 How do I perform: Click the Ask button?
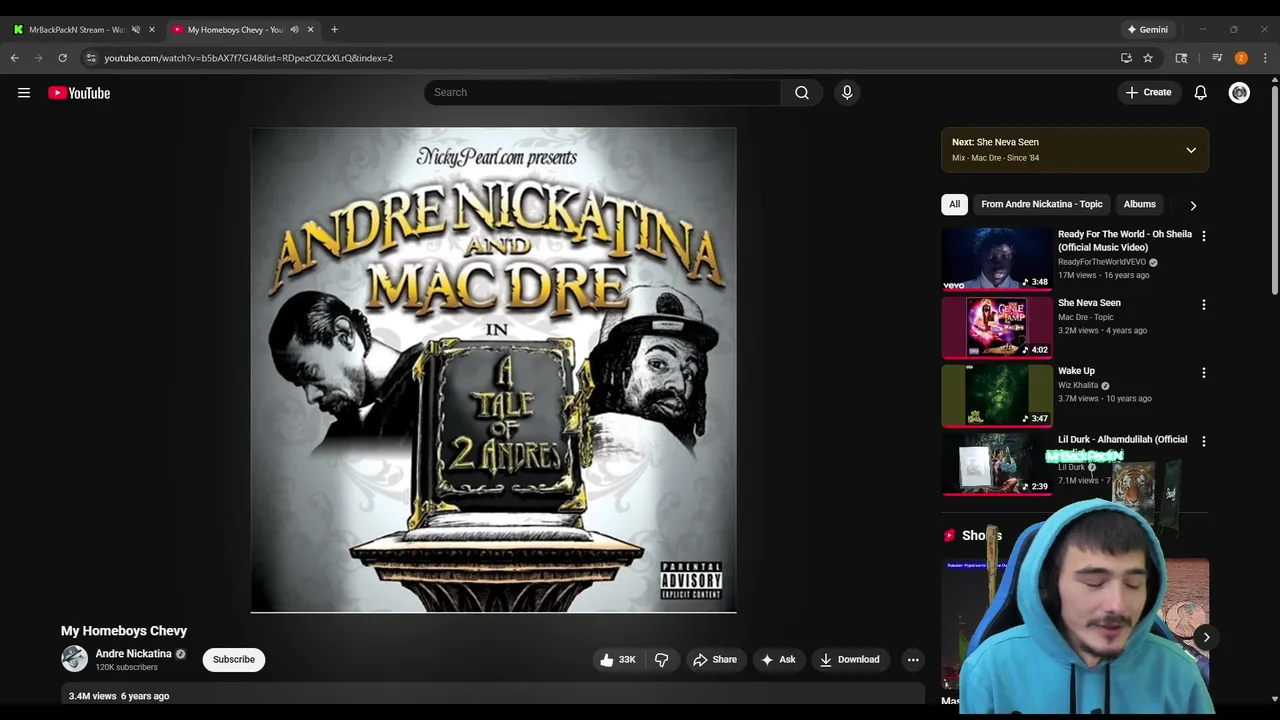coord(778,660)
